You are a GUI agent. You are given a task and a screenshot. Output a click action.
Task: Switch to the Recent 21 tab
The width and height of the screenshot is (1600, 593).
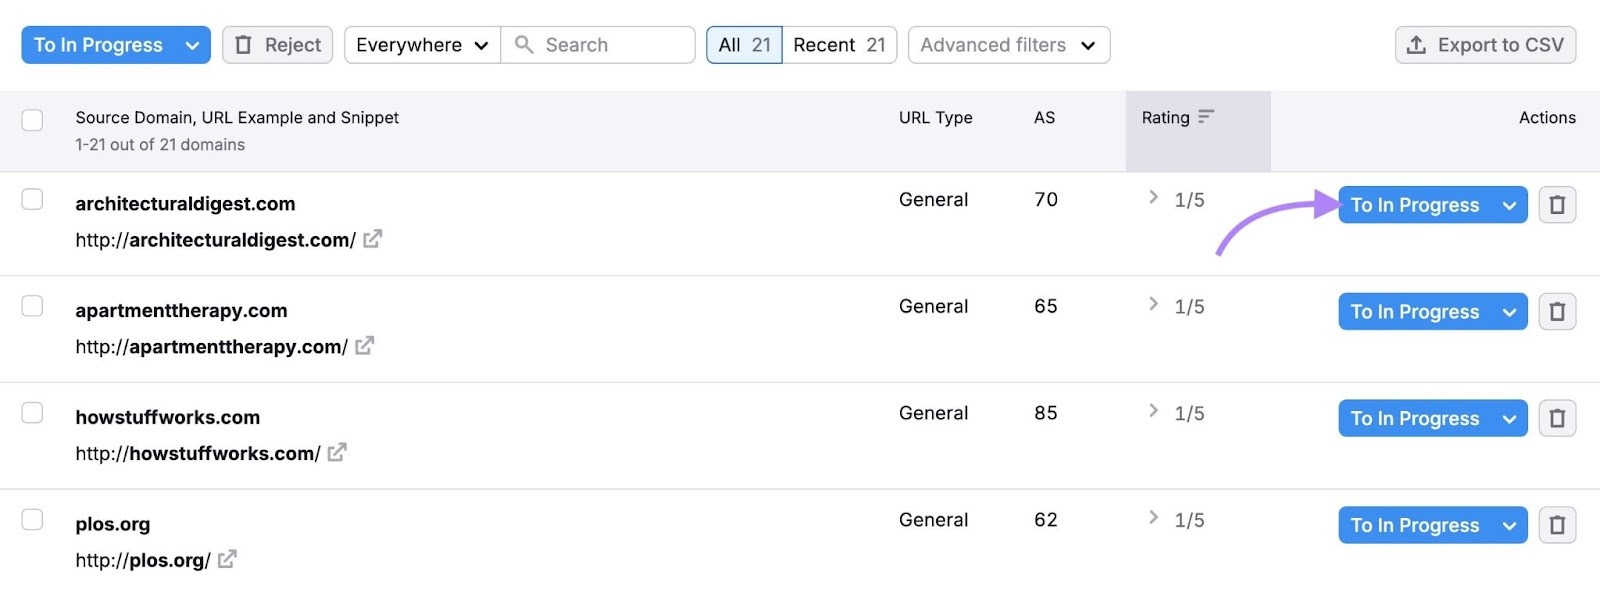(839, 45)
